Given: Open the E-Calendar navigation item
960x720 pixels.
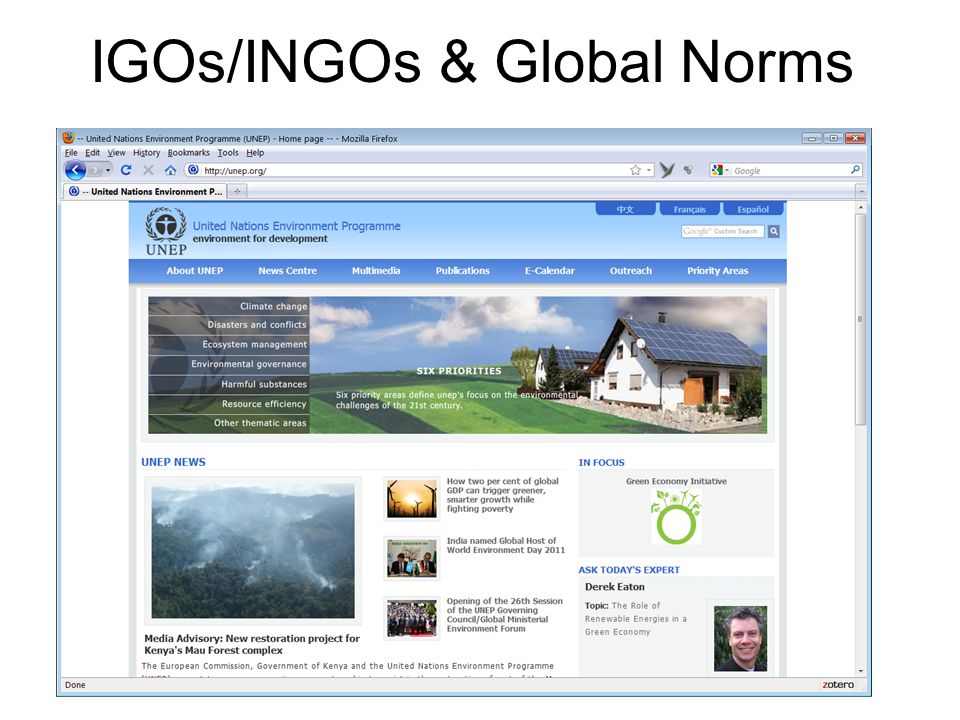Looking at the screenshot, I should (549, 271).
